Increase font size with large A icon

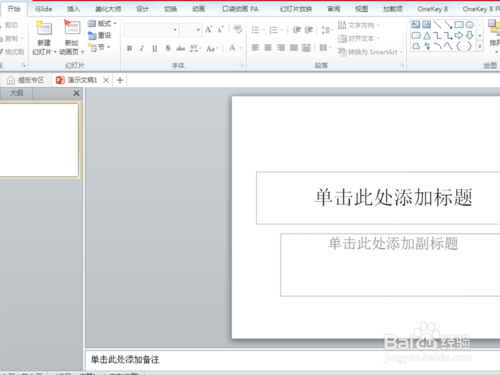[208, 30]
